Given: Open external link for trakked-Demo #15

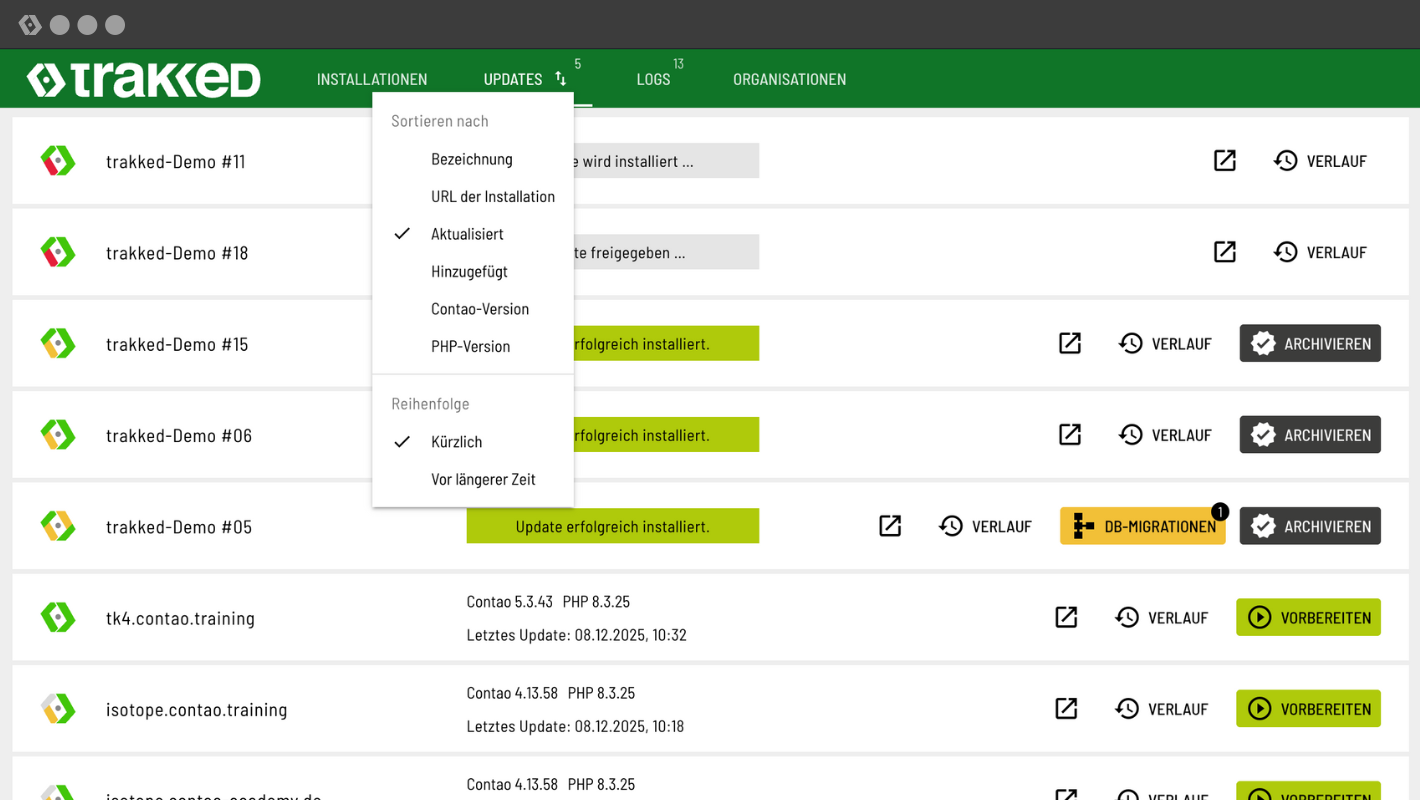Looking at the screenshot, I should pos(1069,344).
